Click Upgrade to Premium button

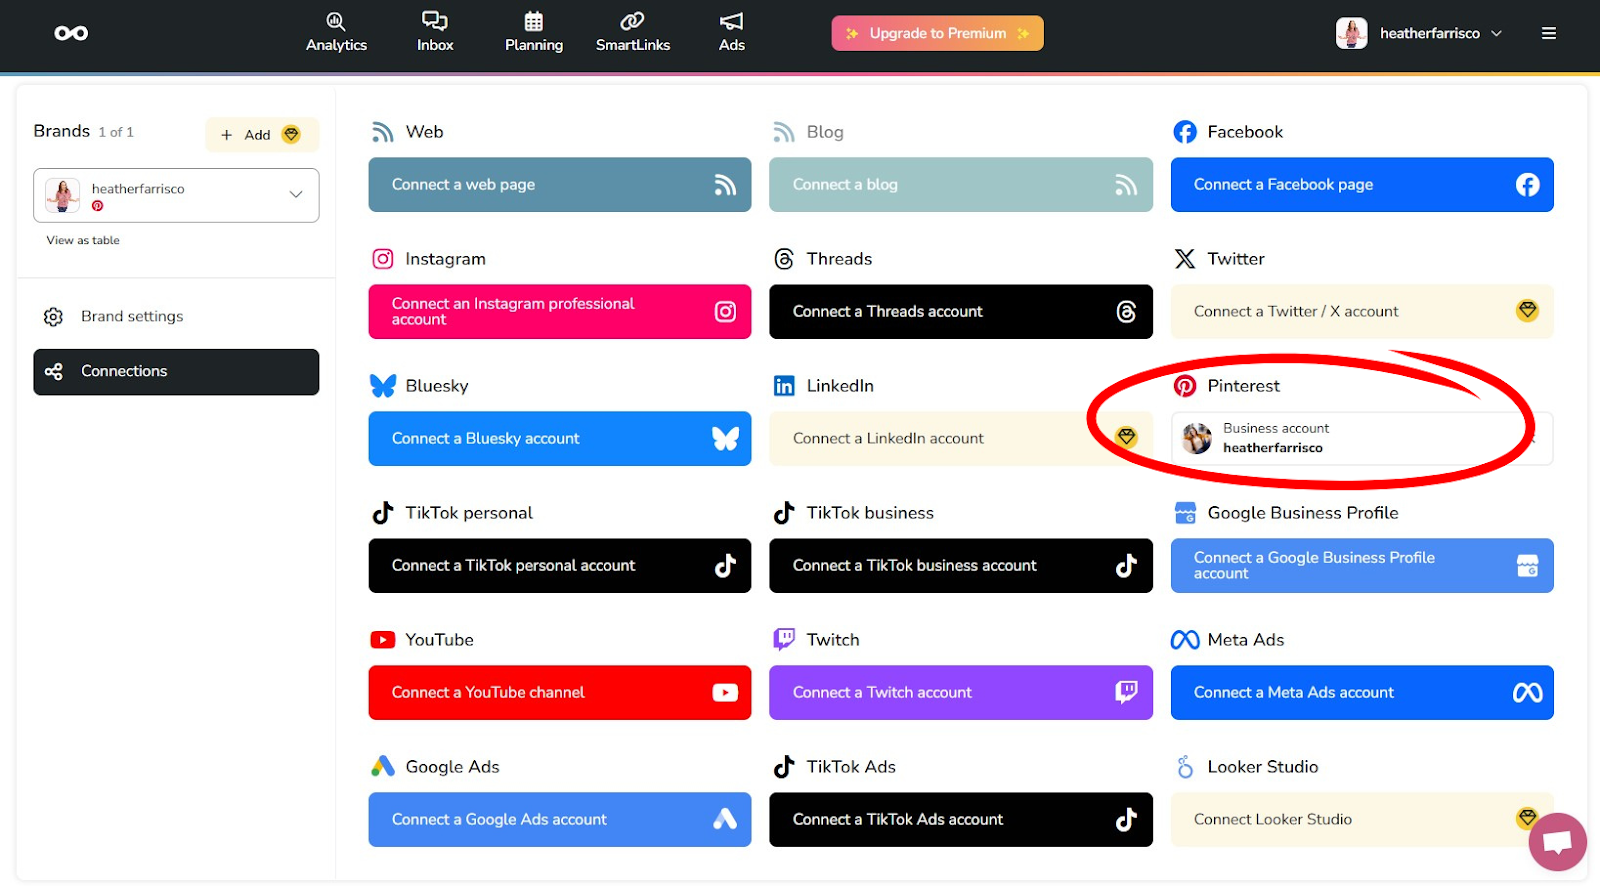coord(937,33)
